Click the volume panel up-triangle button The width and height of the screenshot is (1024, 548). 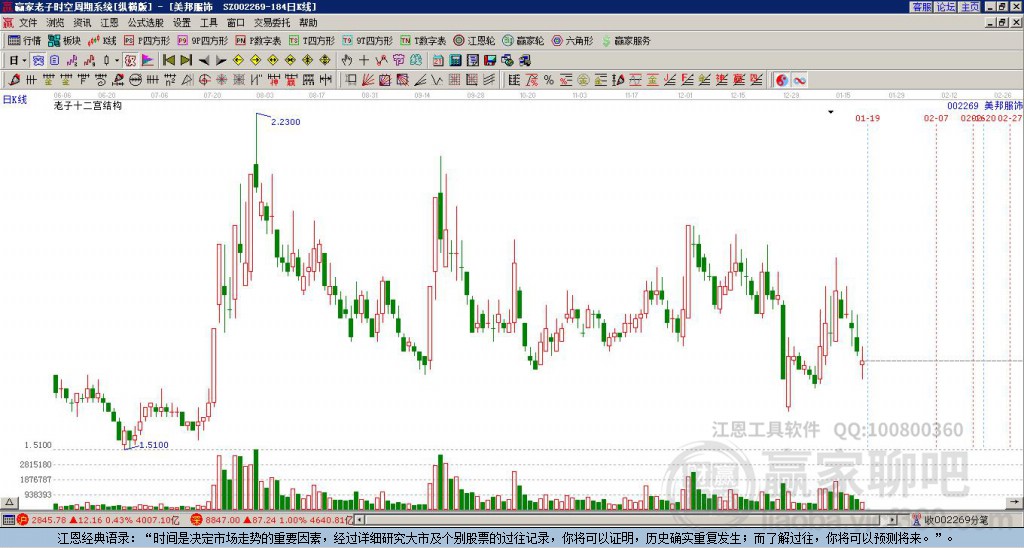click(8, 502)
